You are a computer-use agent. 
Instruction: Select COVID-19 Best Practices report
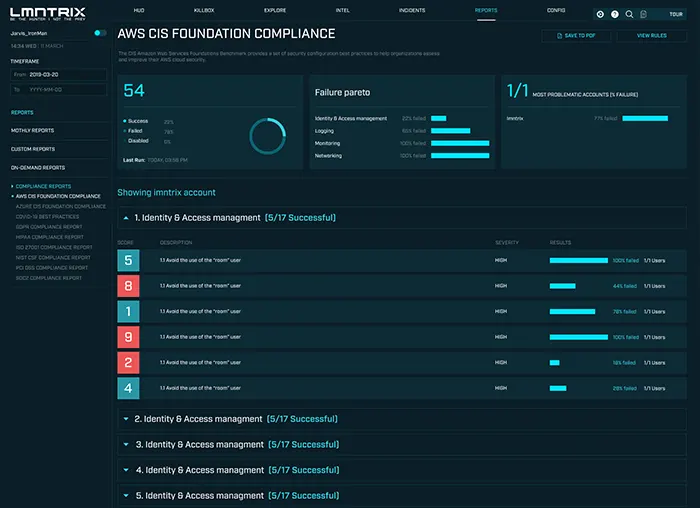click(47, 217)
